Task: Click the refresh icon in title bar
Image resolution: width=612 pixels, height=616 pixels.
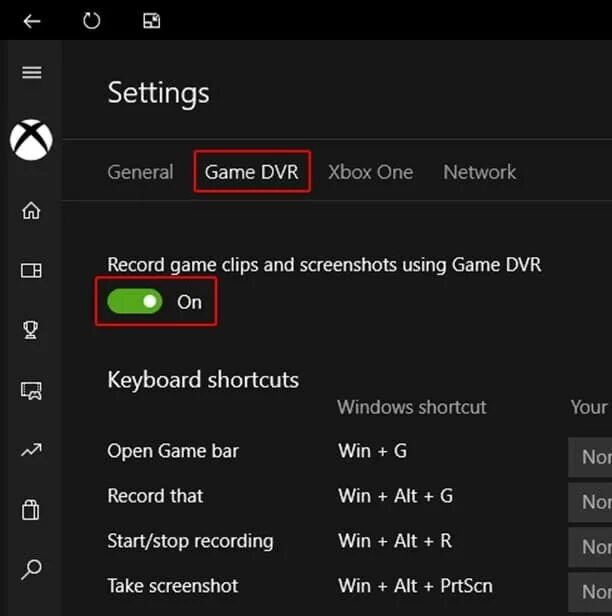Action: pyautogui.click(x=92, y=20)
